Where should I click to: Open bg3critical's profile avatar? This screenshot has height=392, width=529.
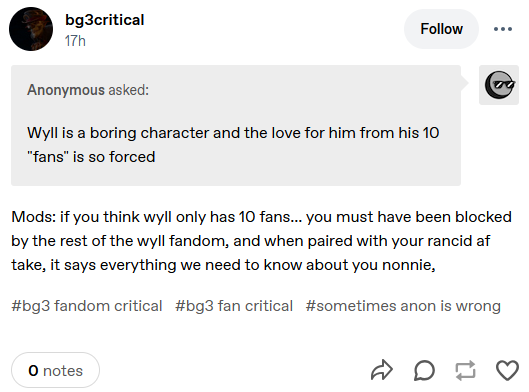(x=31, y=29)
